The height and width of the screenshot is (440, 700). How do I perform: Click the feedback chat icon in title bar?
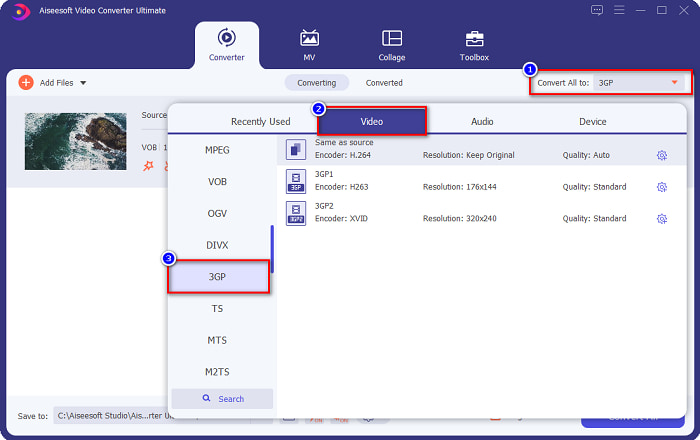[597, 10]
